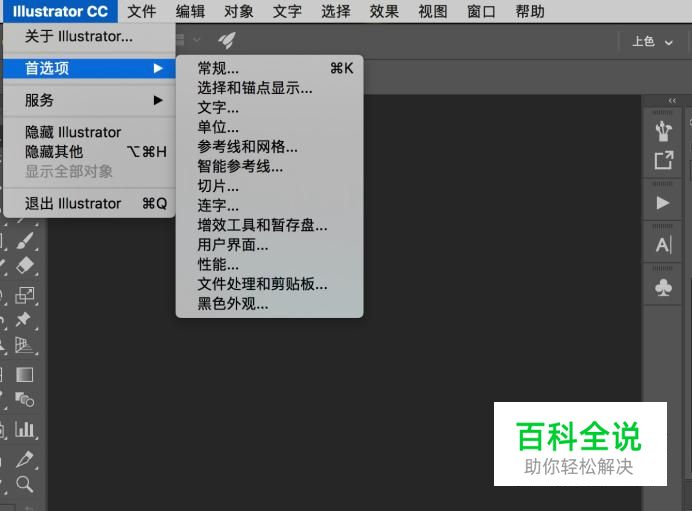
Task: Open 智能参考线... preferences
Action: tap(270, 166)
